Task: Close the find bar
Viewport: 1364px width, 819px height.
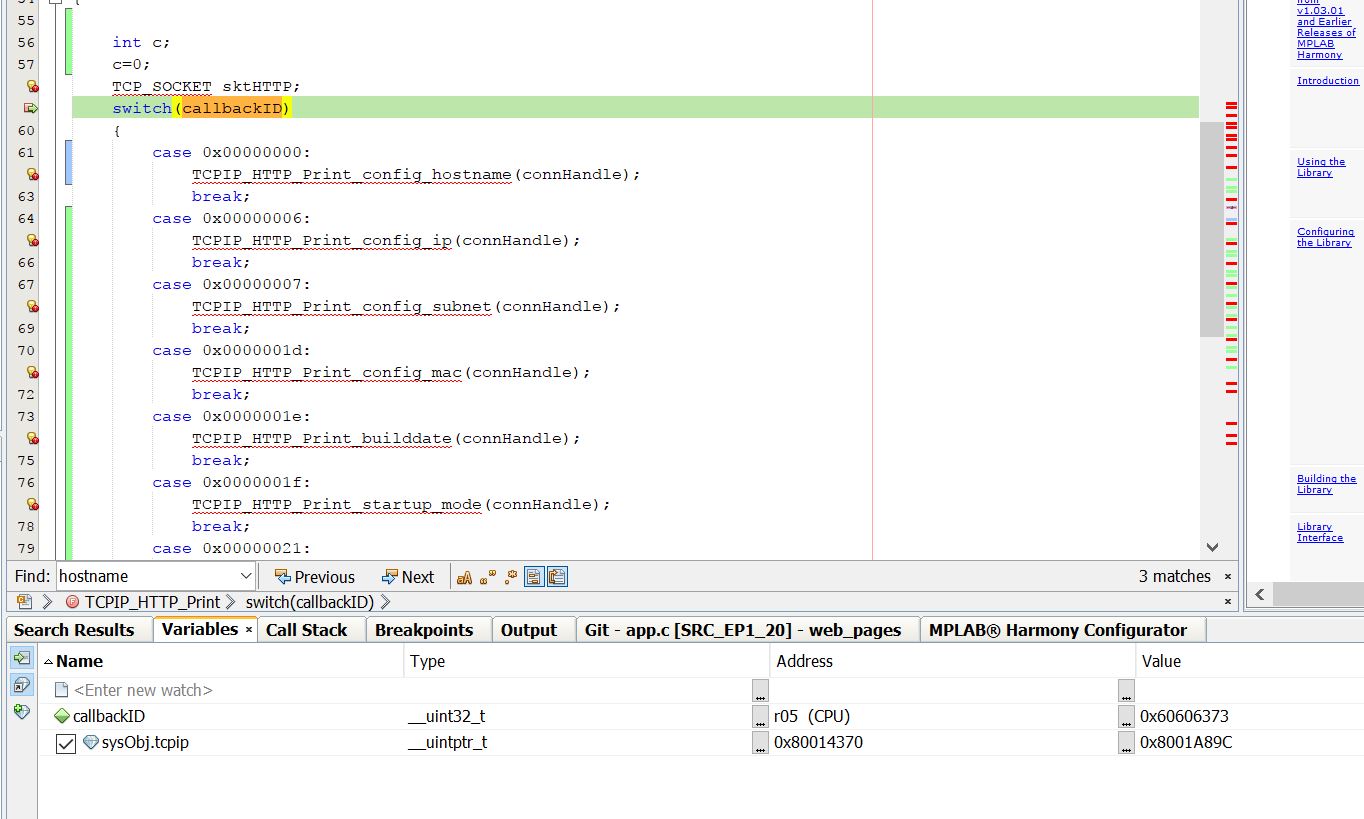Action: pyautogui.click(x=1228, y=577)
